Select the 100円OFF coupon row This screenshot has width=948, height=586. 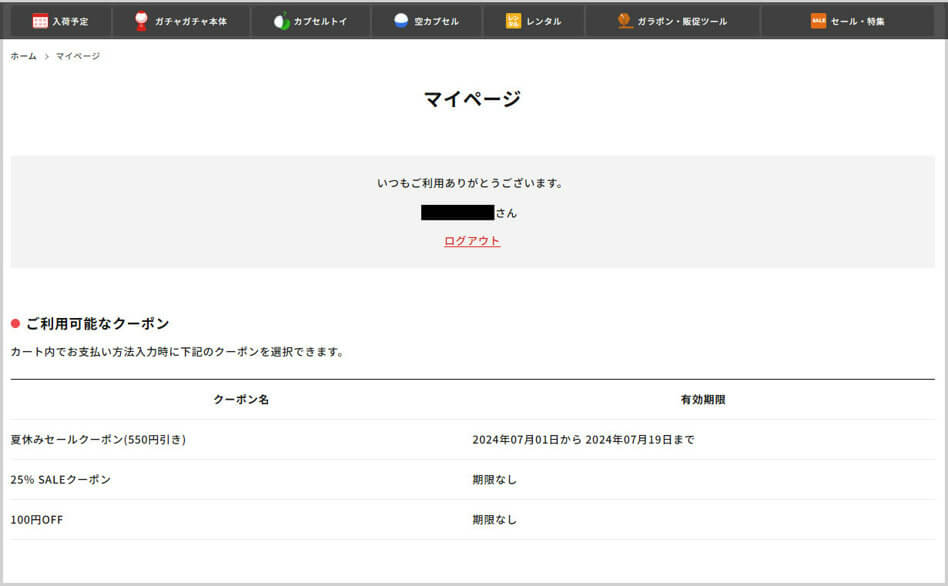pos(37,520)
